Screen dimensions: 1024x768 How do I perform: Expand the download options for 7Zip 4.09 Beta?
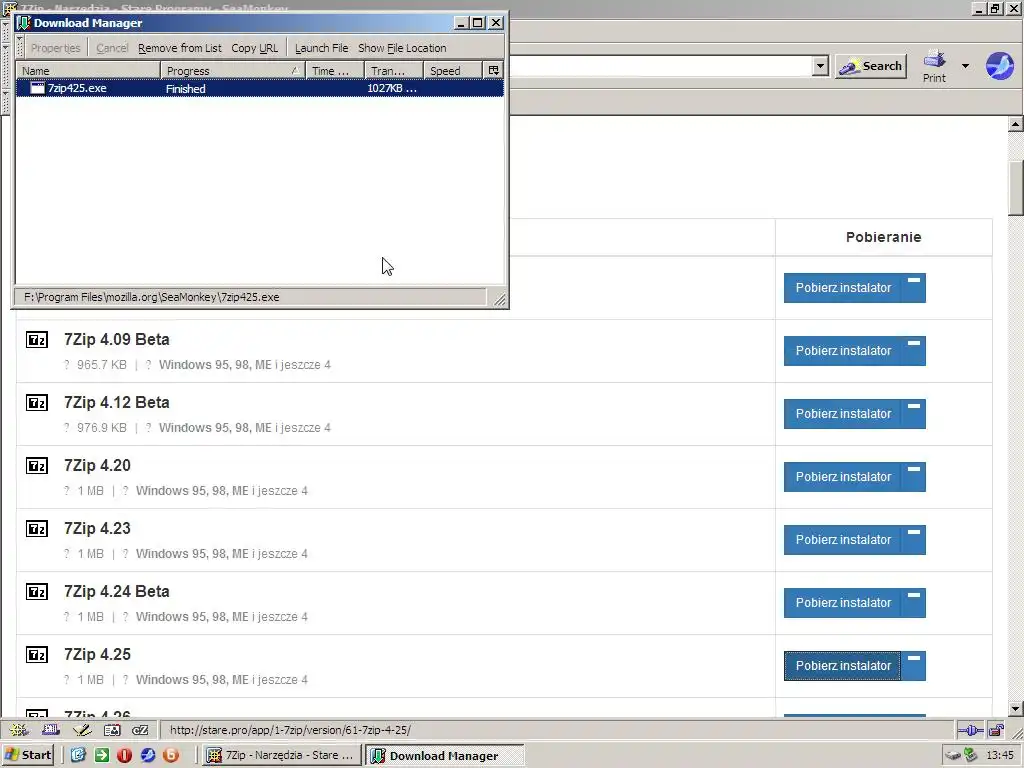pos(914,351)
